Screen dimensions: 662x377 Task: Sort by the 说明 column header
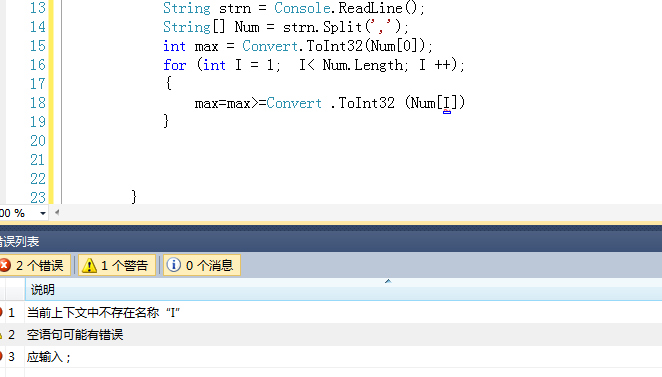43,290
